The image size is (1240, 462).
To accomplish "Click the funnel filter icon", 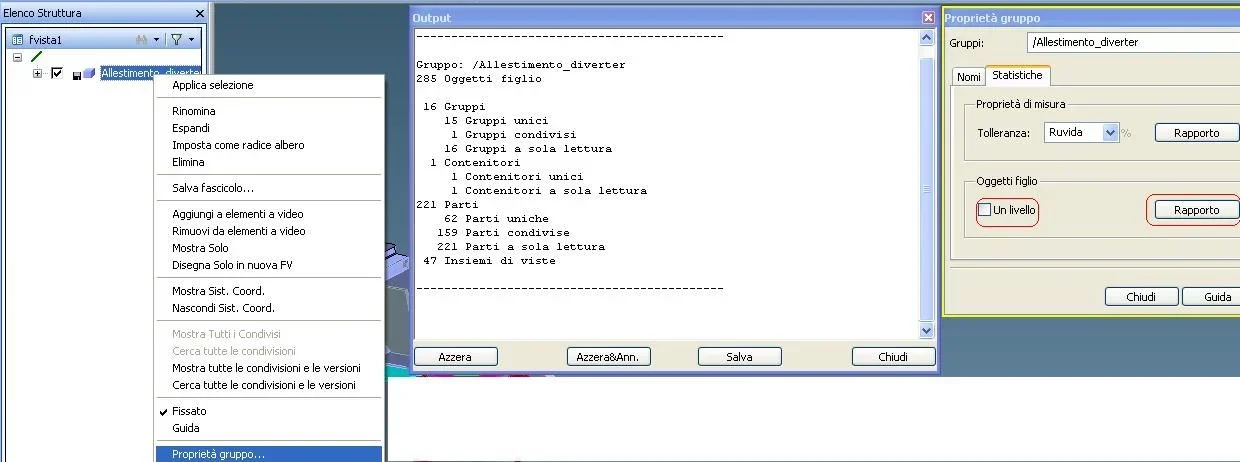I will [176, 40].
